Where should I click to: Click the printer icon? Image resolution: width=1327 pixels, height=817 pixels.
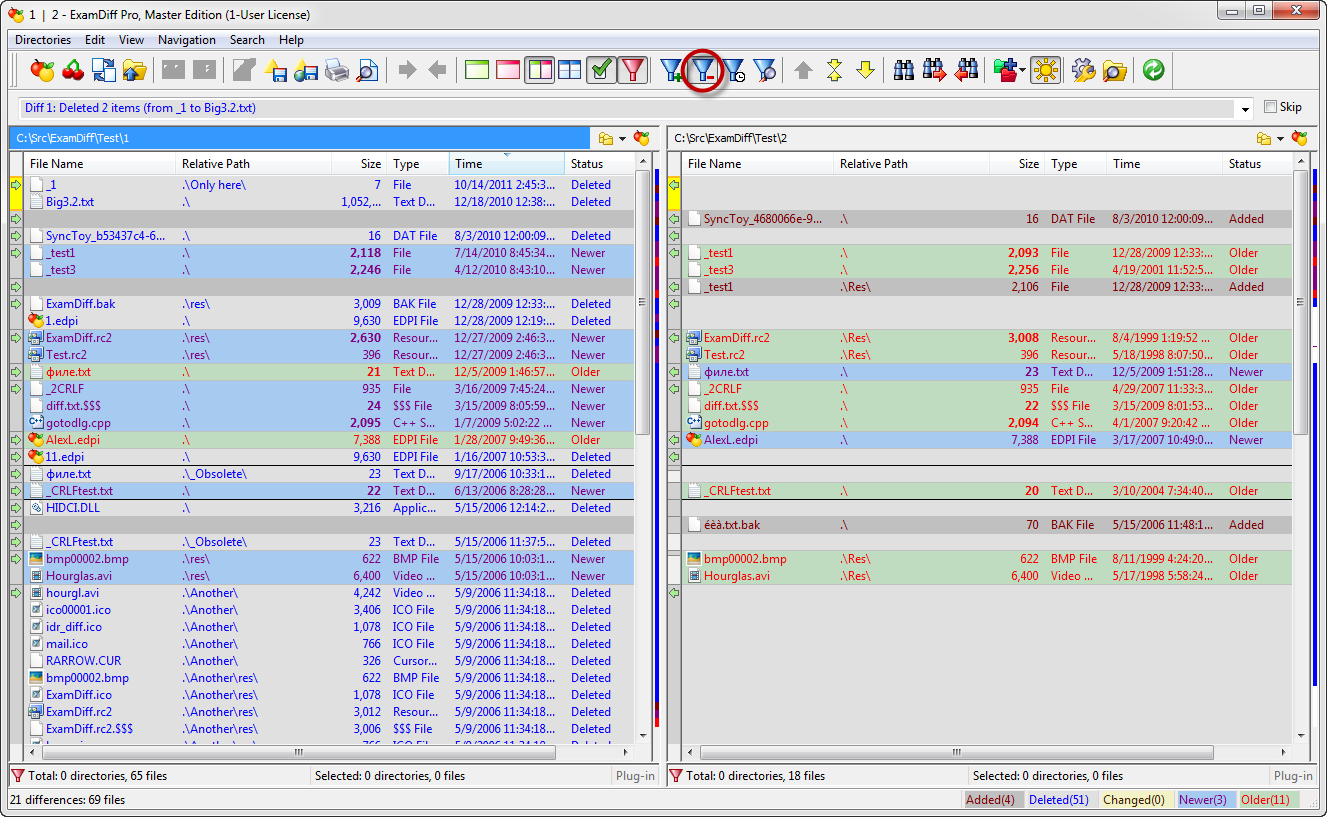(x=337, y=70)
